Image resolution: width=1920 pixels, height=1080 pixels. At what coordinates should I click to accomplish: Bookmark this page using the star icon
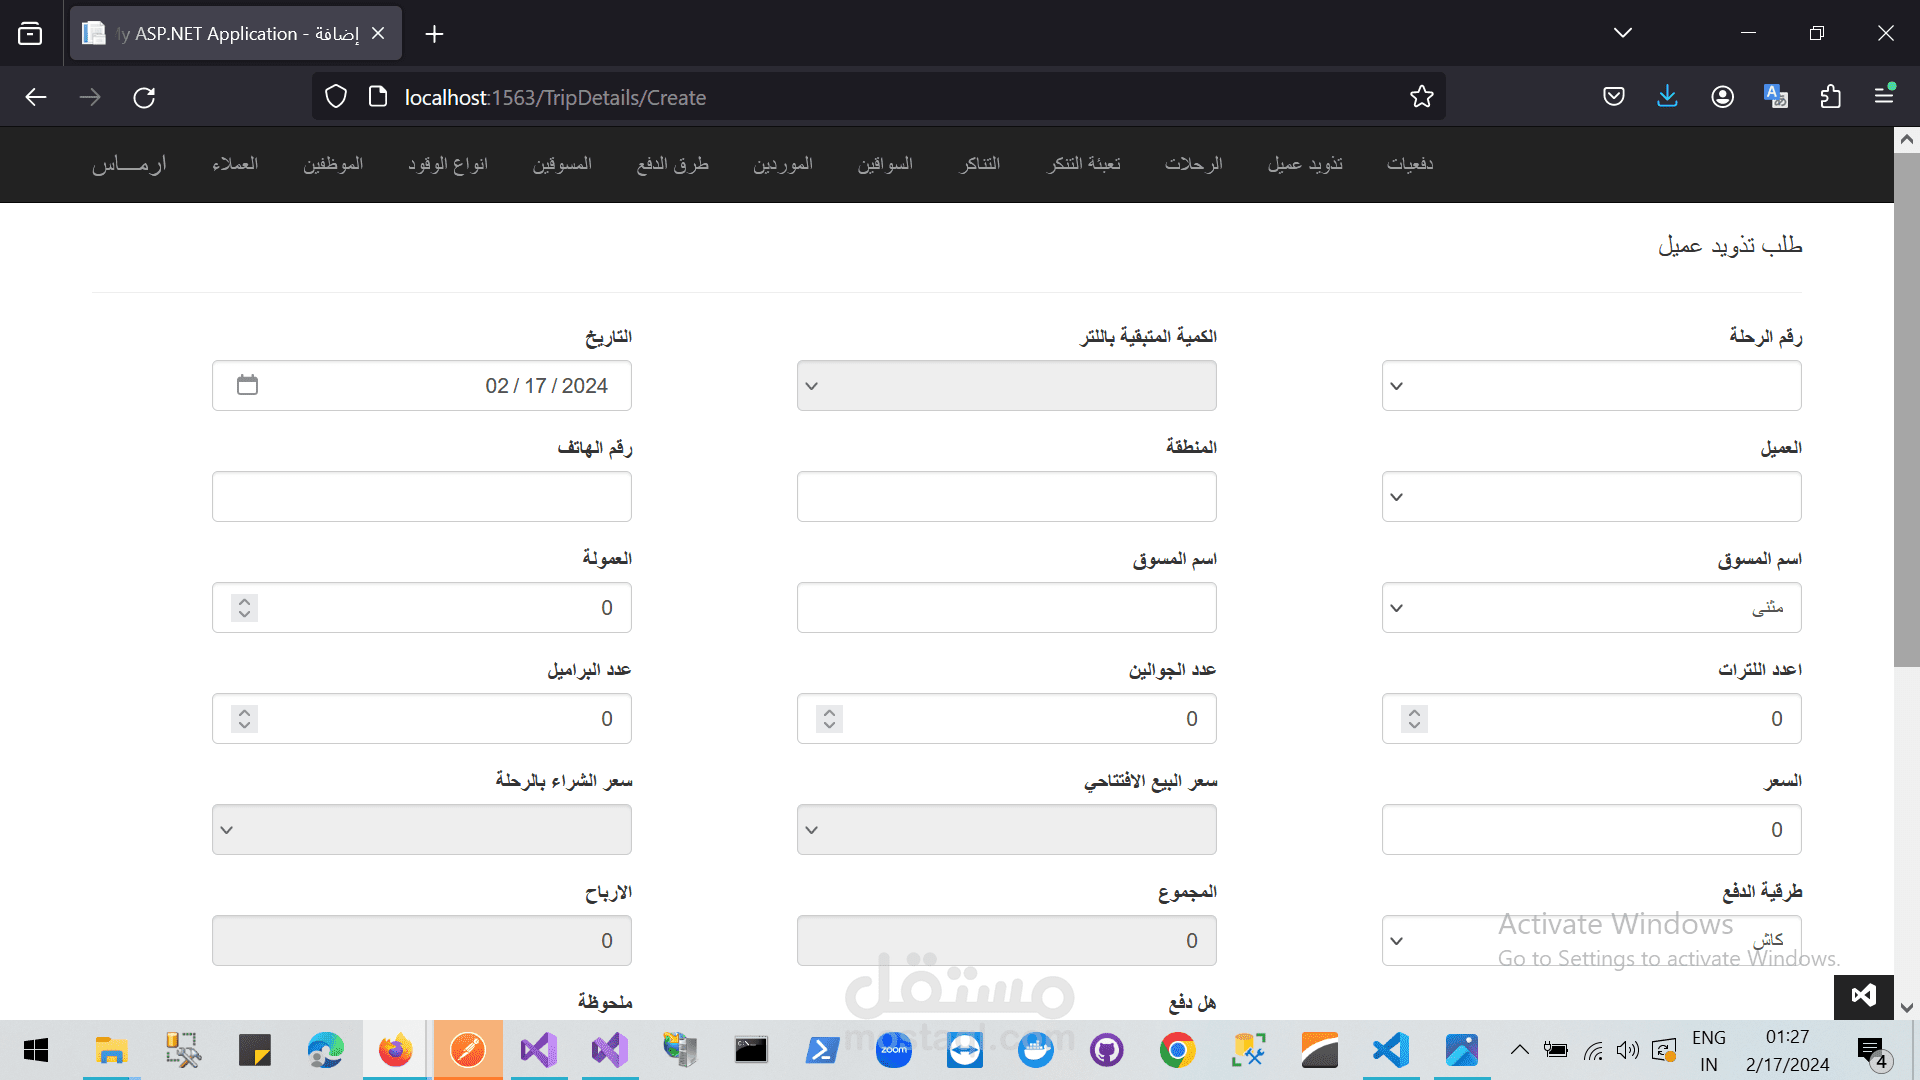click(x=1421, y=96)
